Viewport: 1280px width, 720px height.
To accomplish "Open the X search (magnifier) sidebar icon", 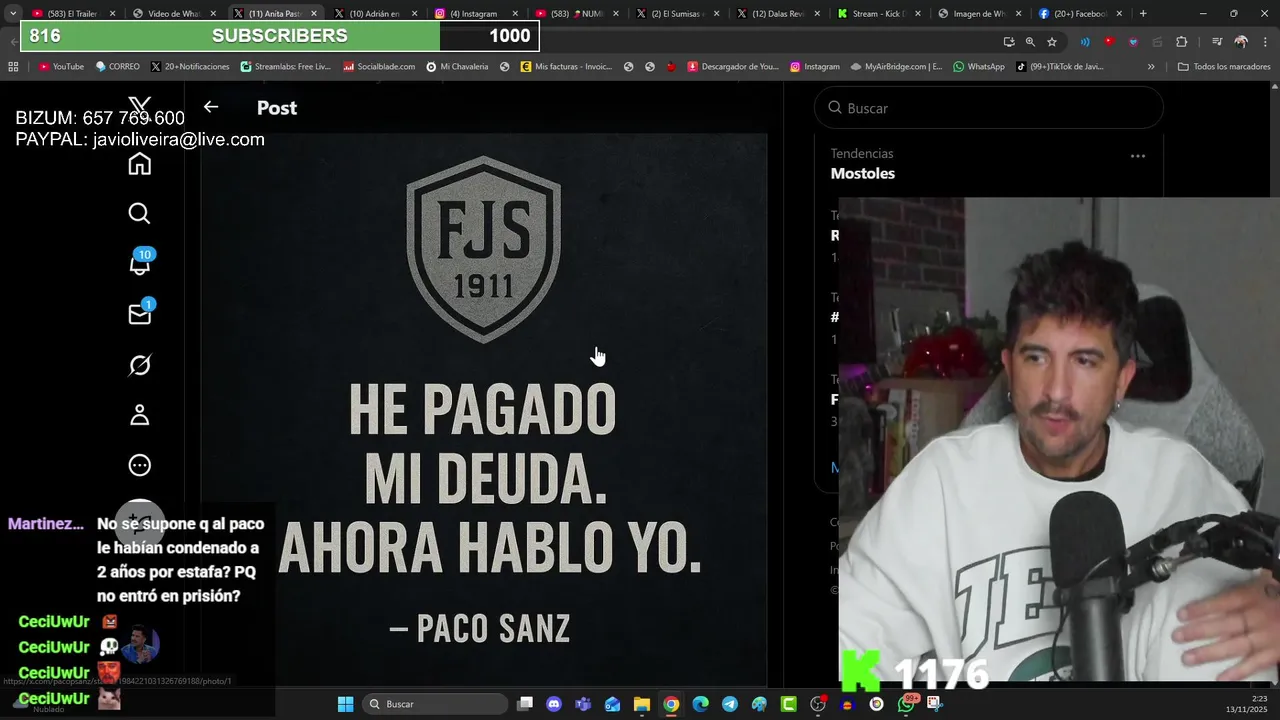I will coord(139,214).
